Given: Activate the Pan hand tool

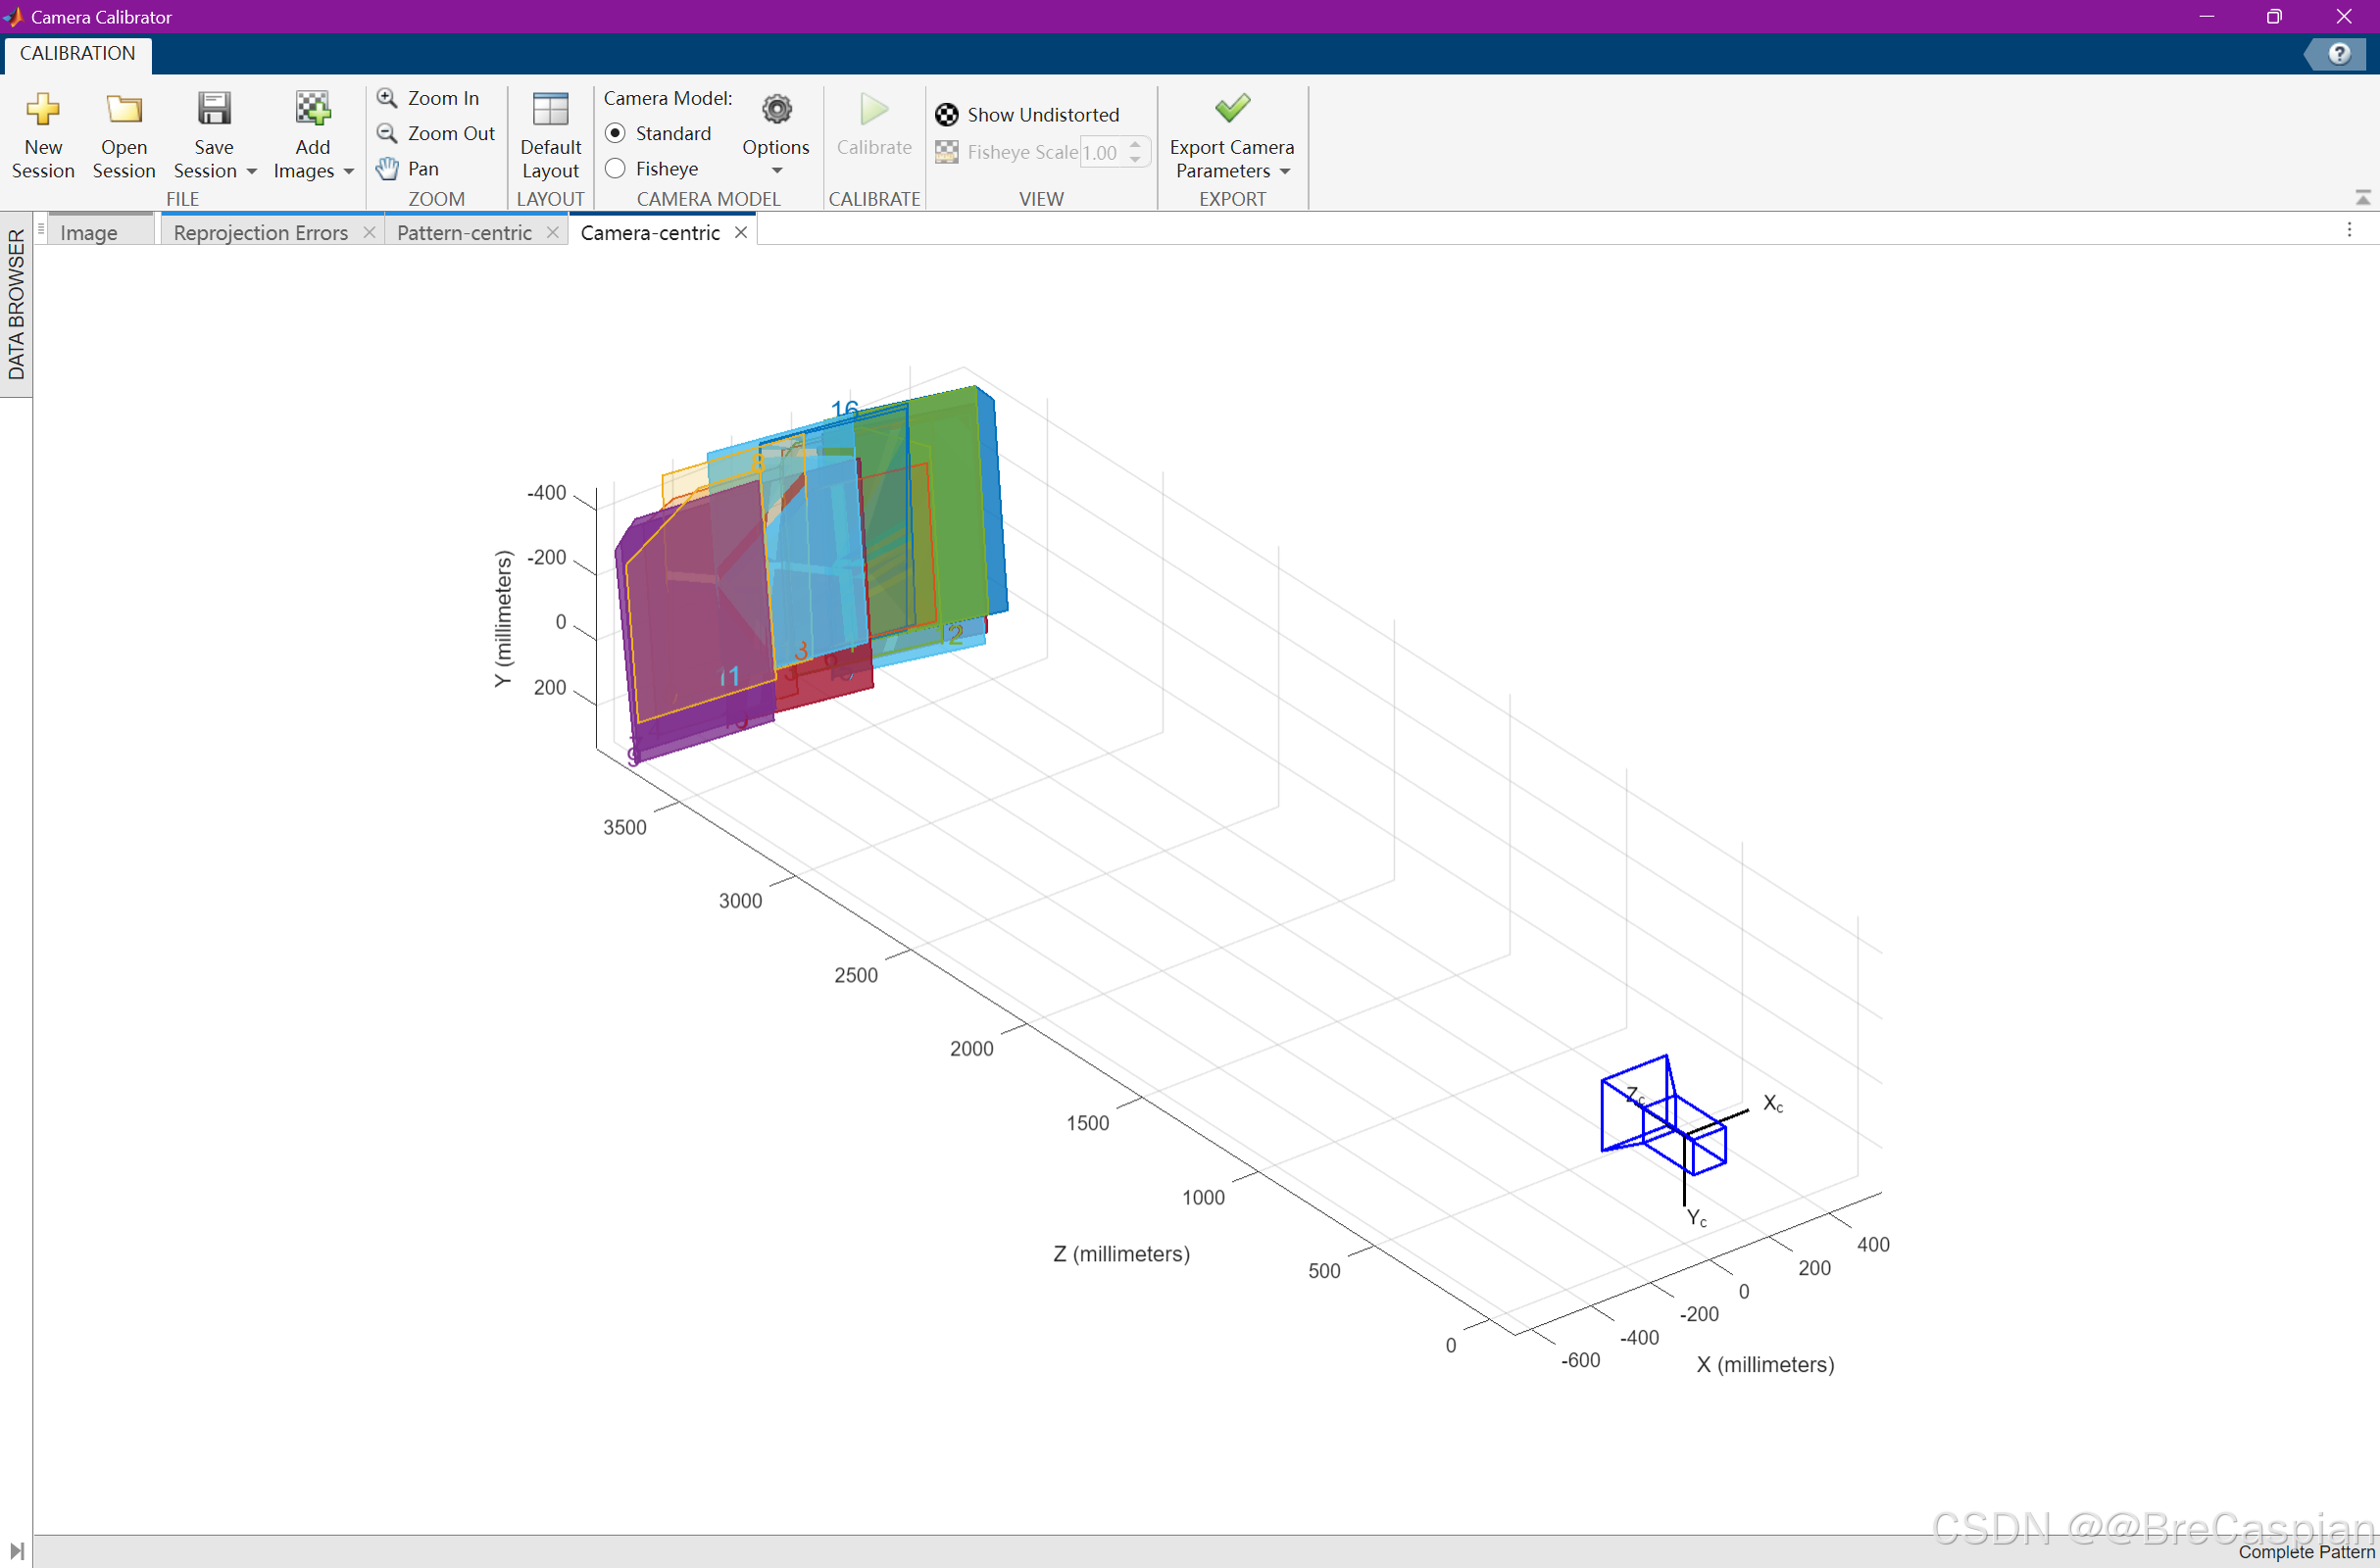Looking at the screenshot, I should tap(408, 168).
